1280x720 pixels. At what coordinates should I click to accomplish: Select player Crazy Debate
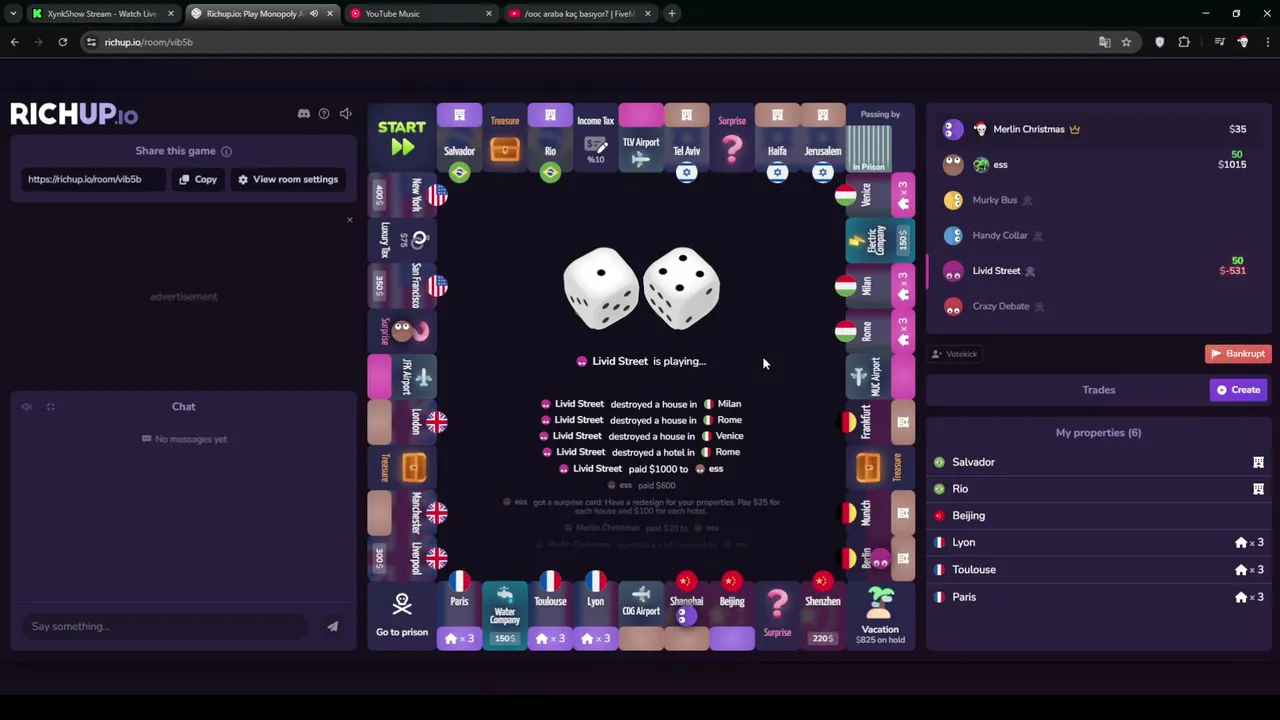click(1098, 306)
